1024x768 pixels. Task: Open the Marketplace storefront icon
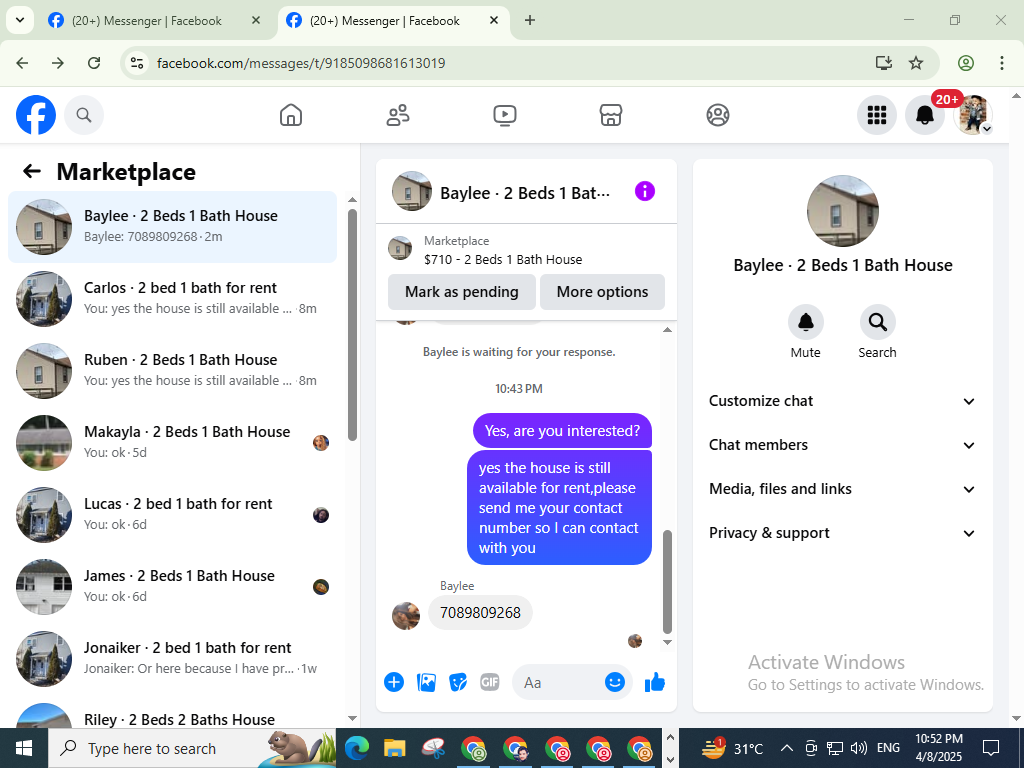tap(611, 115)
